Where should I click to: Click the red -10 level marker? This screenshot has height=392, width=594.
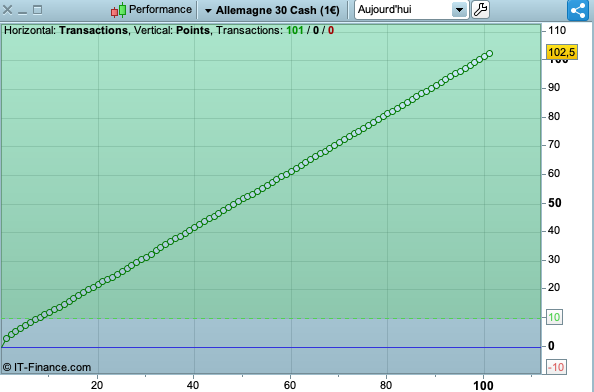pos(556,367)
